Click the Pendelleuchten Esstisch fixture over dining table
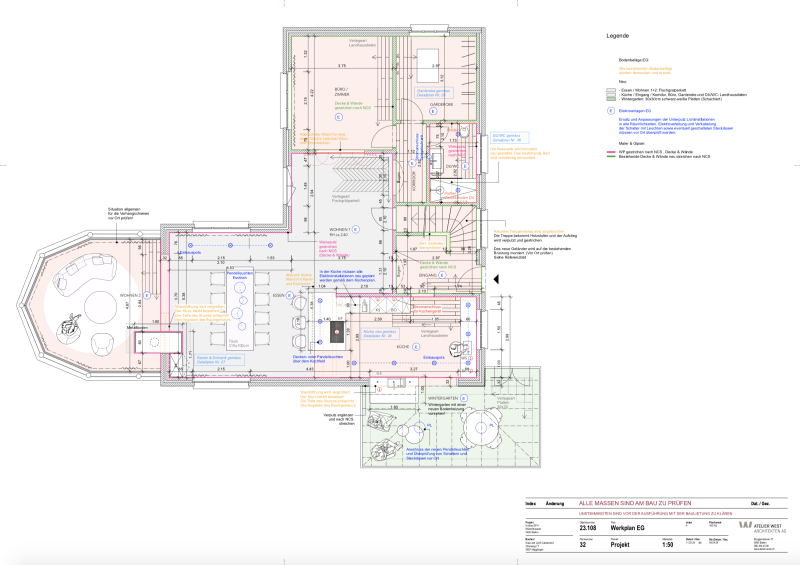 pos(239,288)
